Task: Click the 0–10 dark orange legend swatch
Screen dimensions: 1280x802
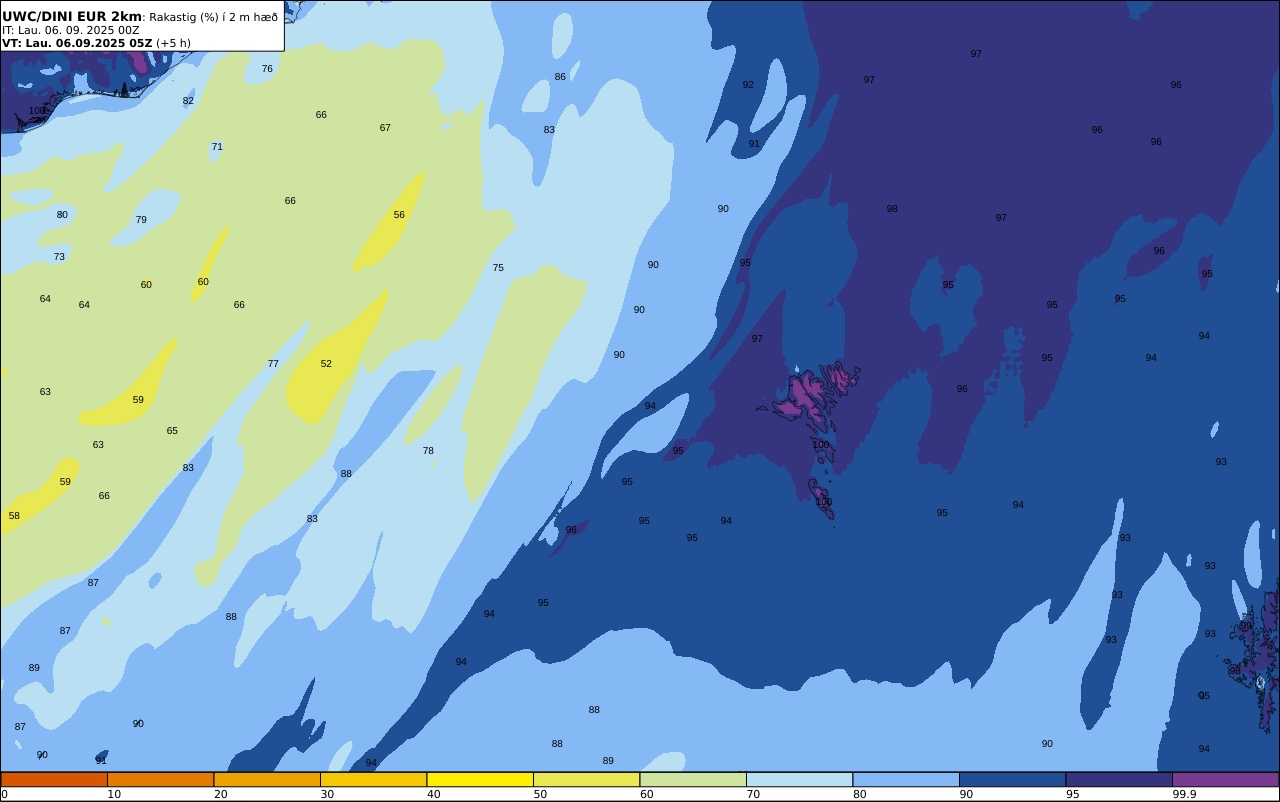Action: tap(54, 779)
